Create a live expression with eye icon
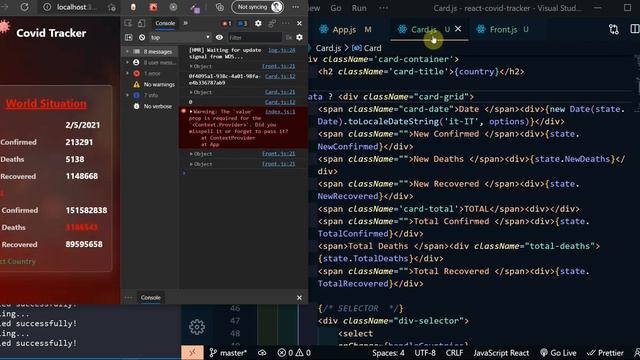640x360 pixels. (x=219, y=37)
